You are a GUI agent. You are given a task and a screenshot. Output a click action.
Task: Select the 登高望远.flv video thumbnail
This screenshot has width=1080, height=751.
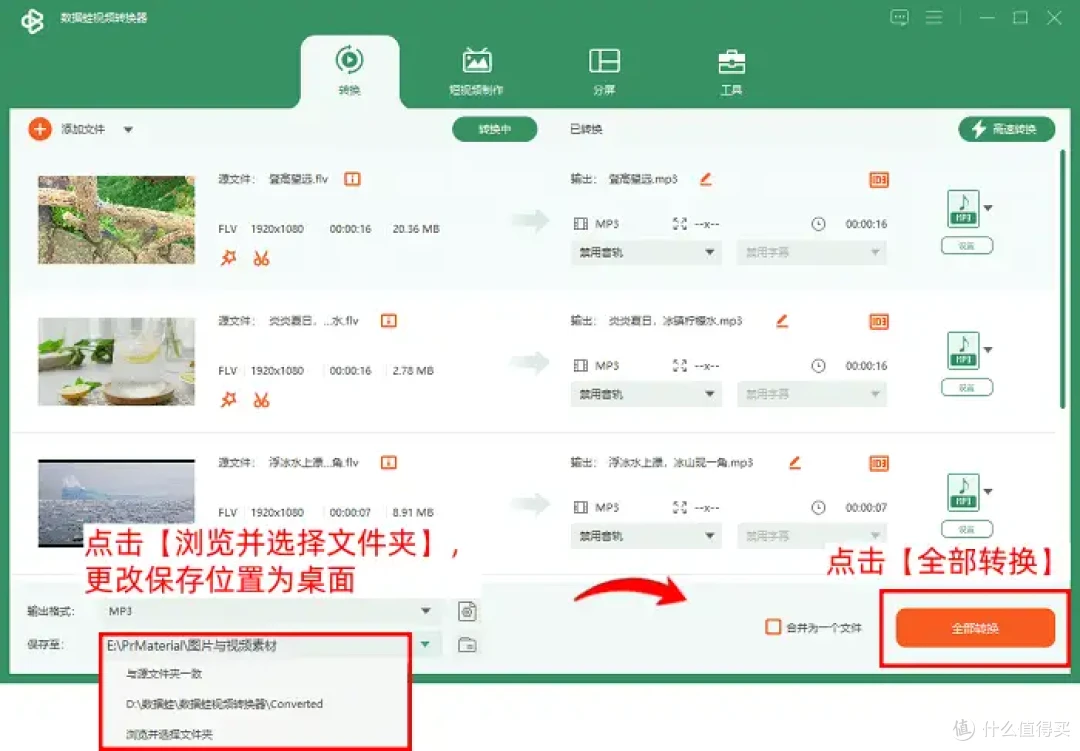pyautogui.click(x=116, y=220)
